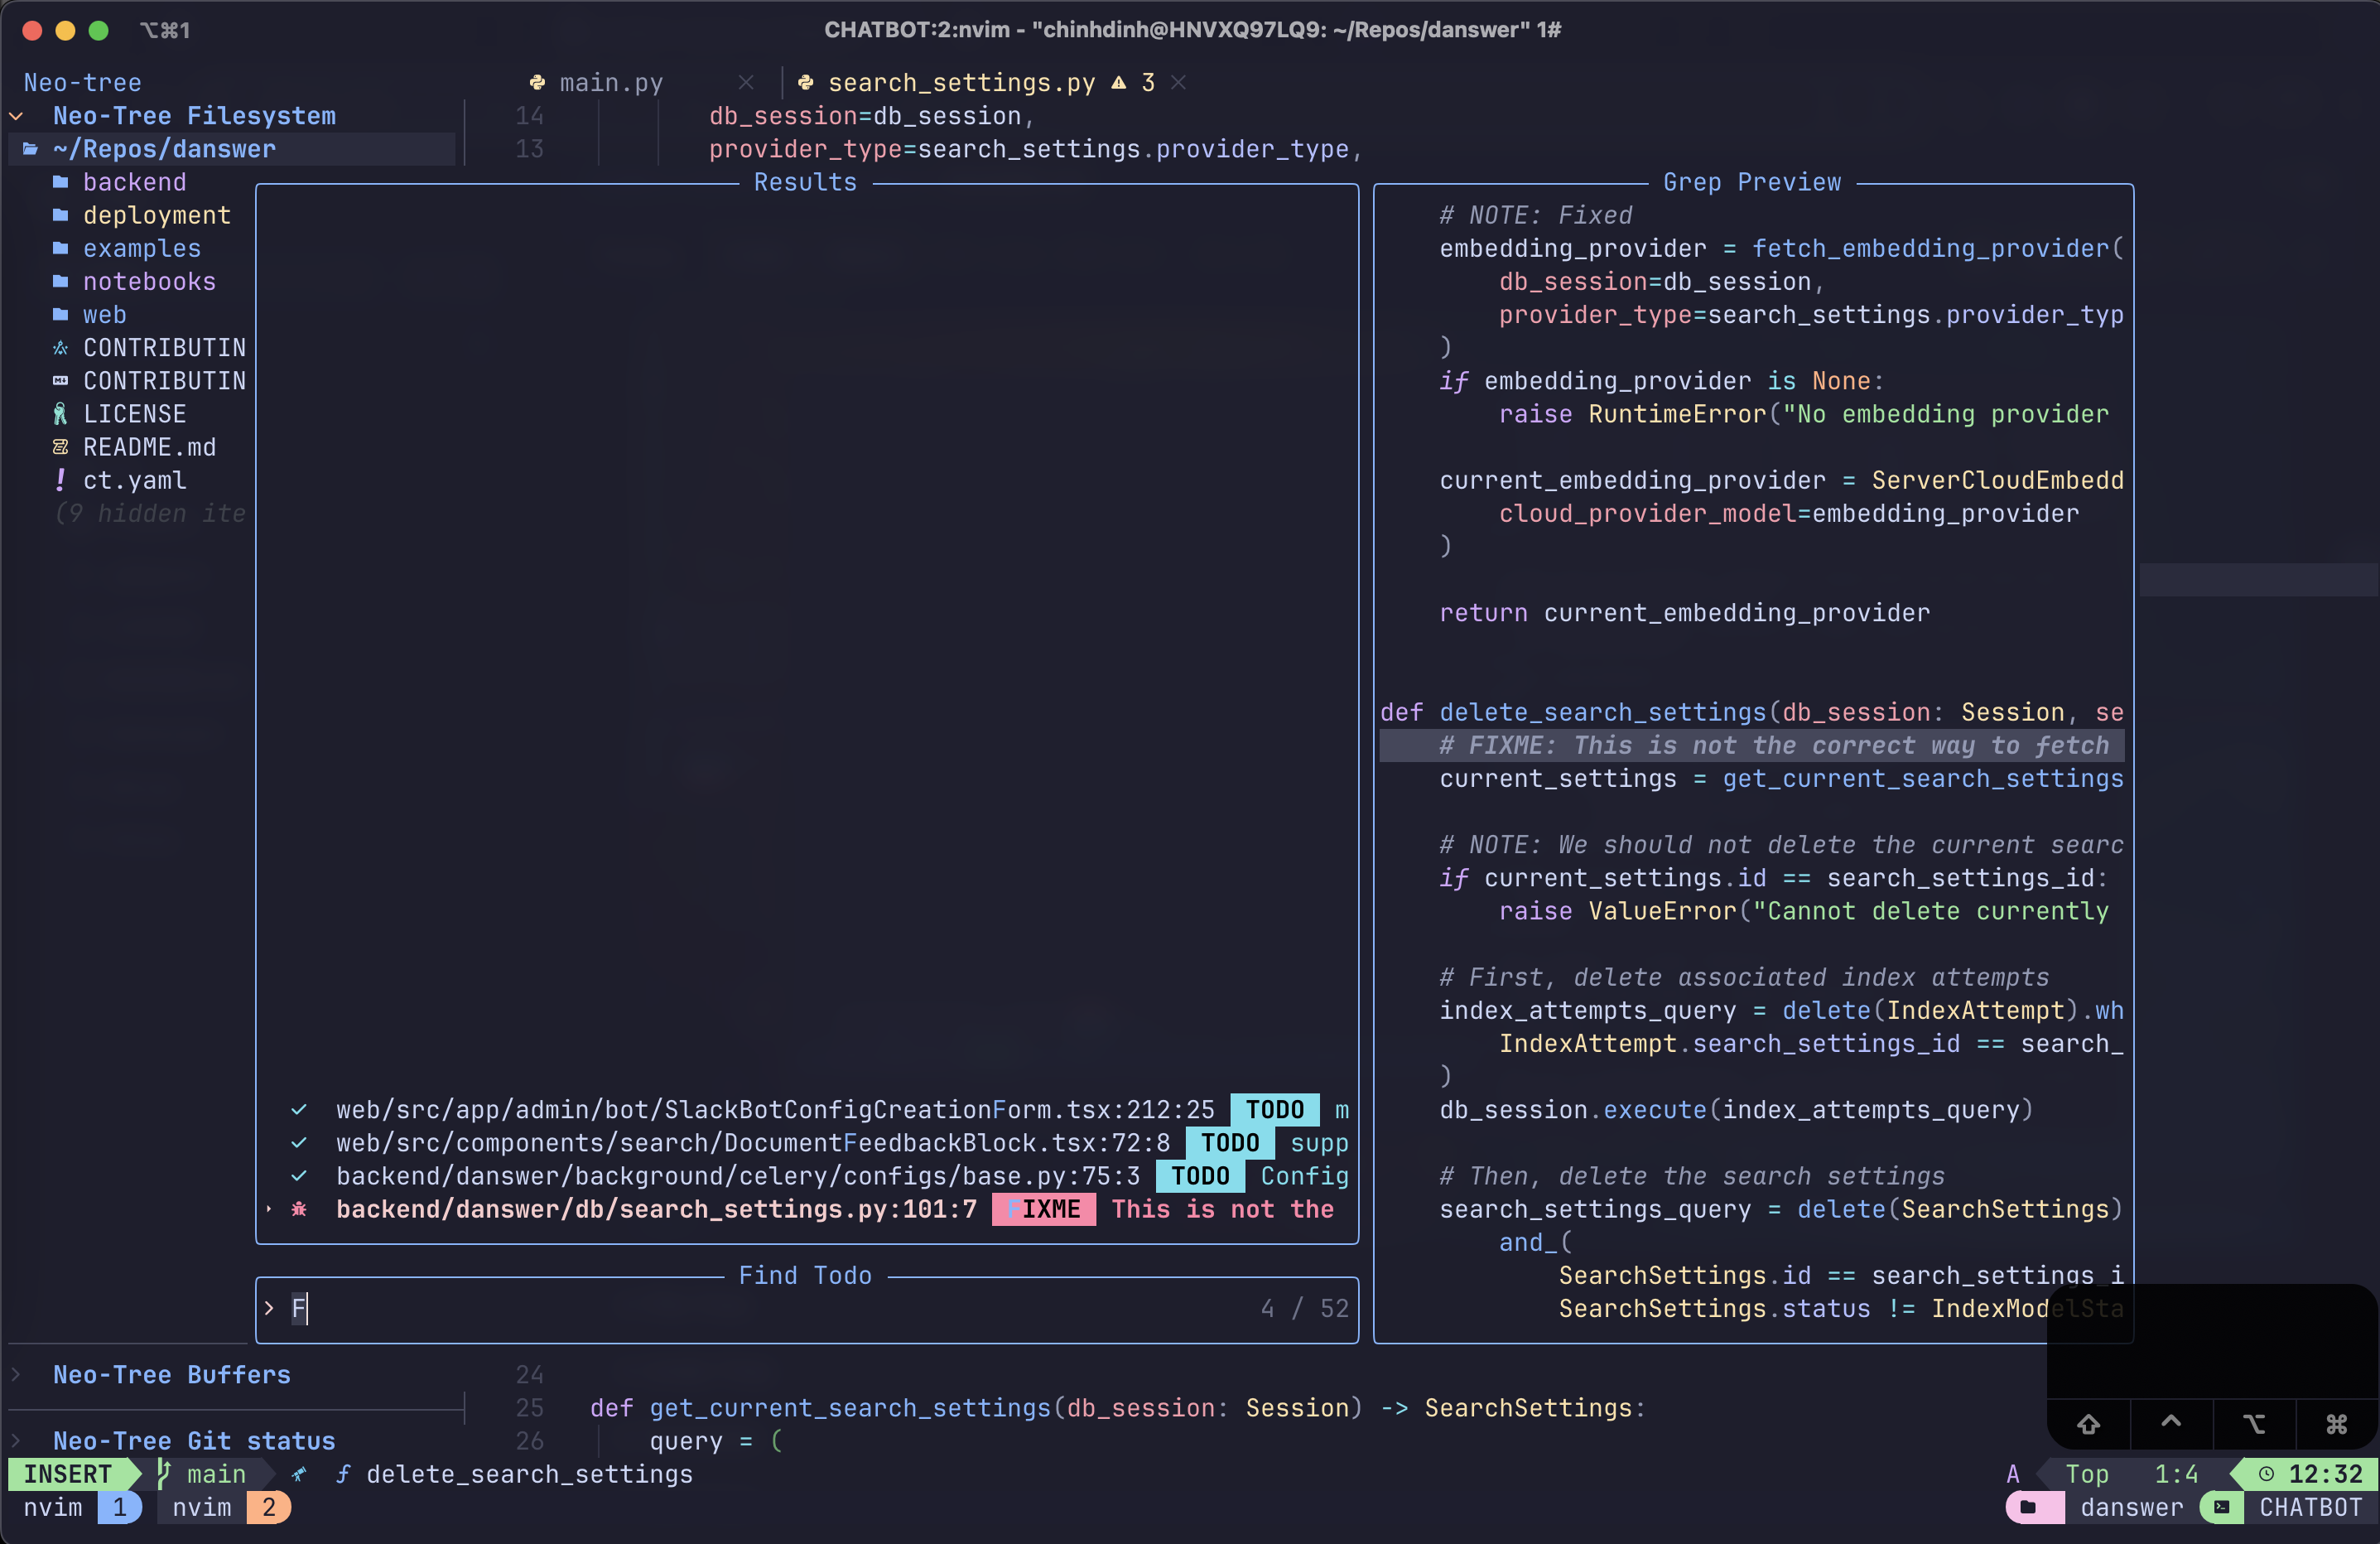The height and width of the screenshot is (1544, 2380).
Task: Expand the Neo-Tree Git status section
Action: coord(17,1441)
